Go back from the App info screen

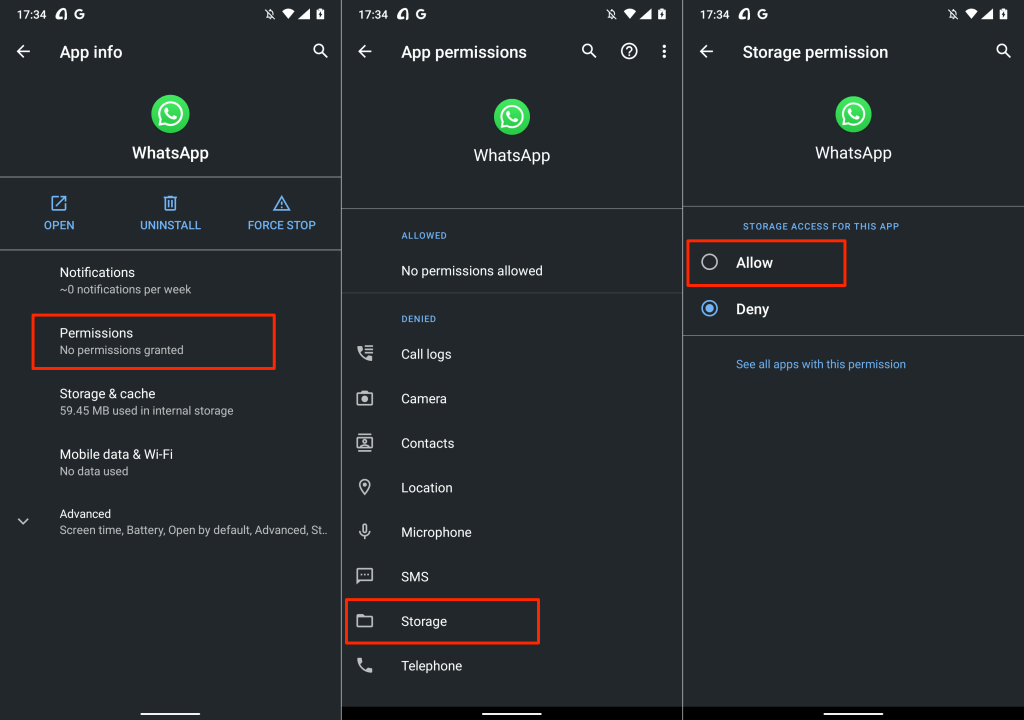point(24,52)
